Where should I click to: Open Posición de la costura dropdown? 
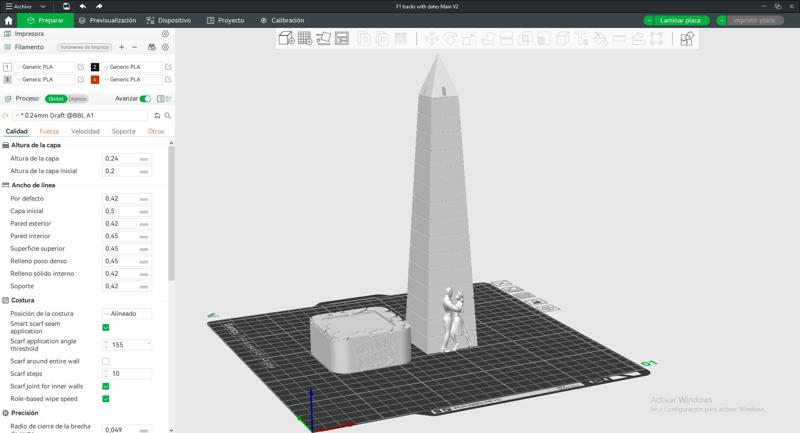coord(127,314)
